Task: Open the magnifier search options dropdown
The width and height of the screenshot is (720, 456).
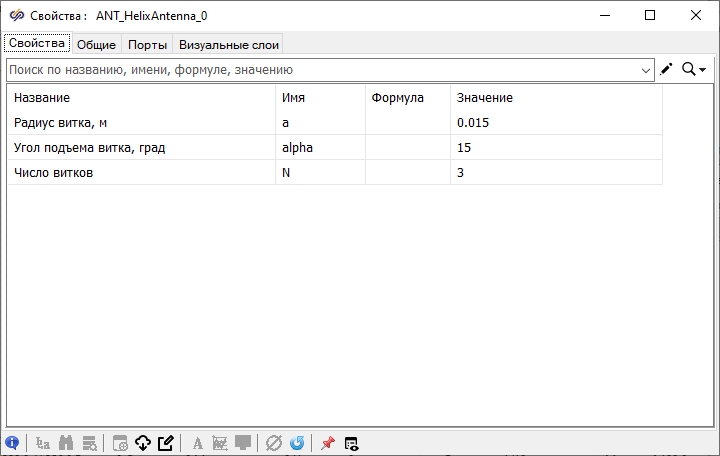Action: (694, 69)
